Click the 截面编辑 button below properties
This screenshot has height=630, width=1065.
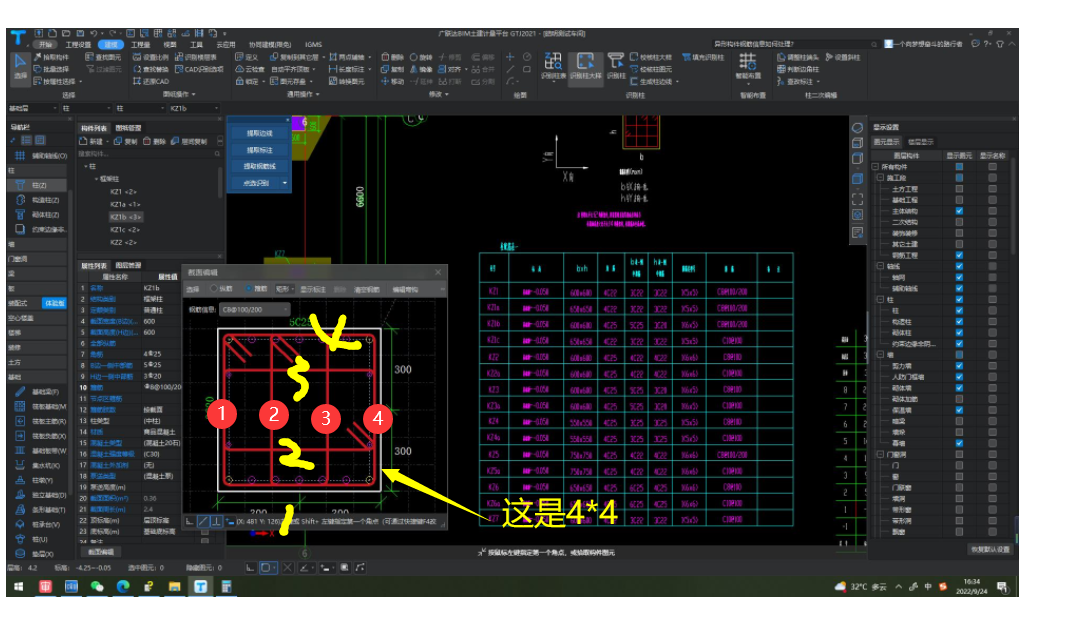click(x=102, y=552)
